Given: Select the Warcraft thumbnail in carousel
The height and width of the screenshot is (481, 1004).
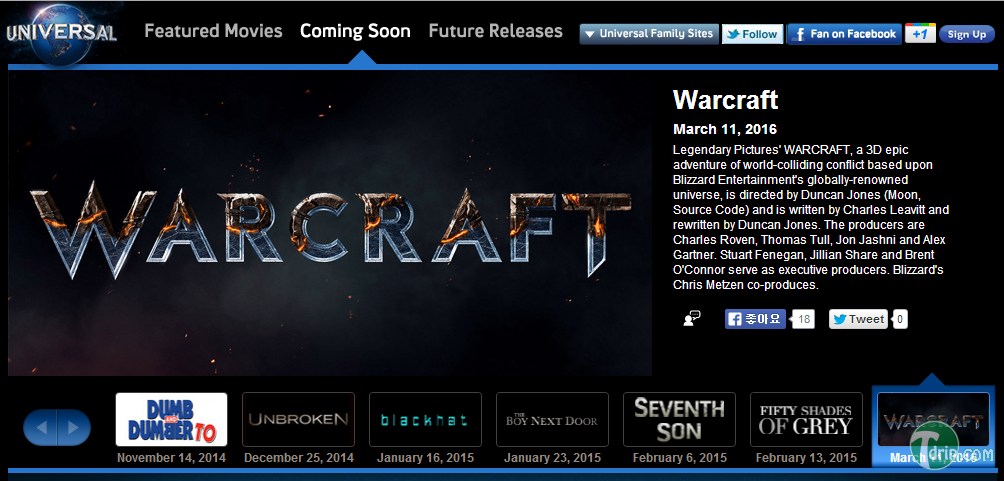Looking at the screenshot, I should click(933, 420).
